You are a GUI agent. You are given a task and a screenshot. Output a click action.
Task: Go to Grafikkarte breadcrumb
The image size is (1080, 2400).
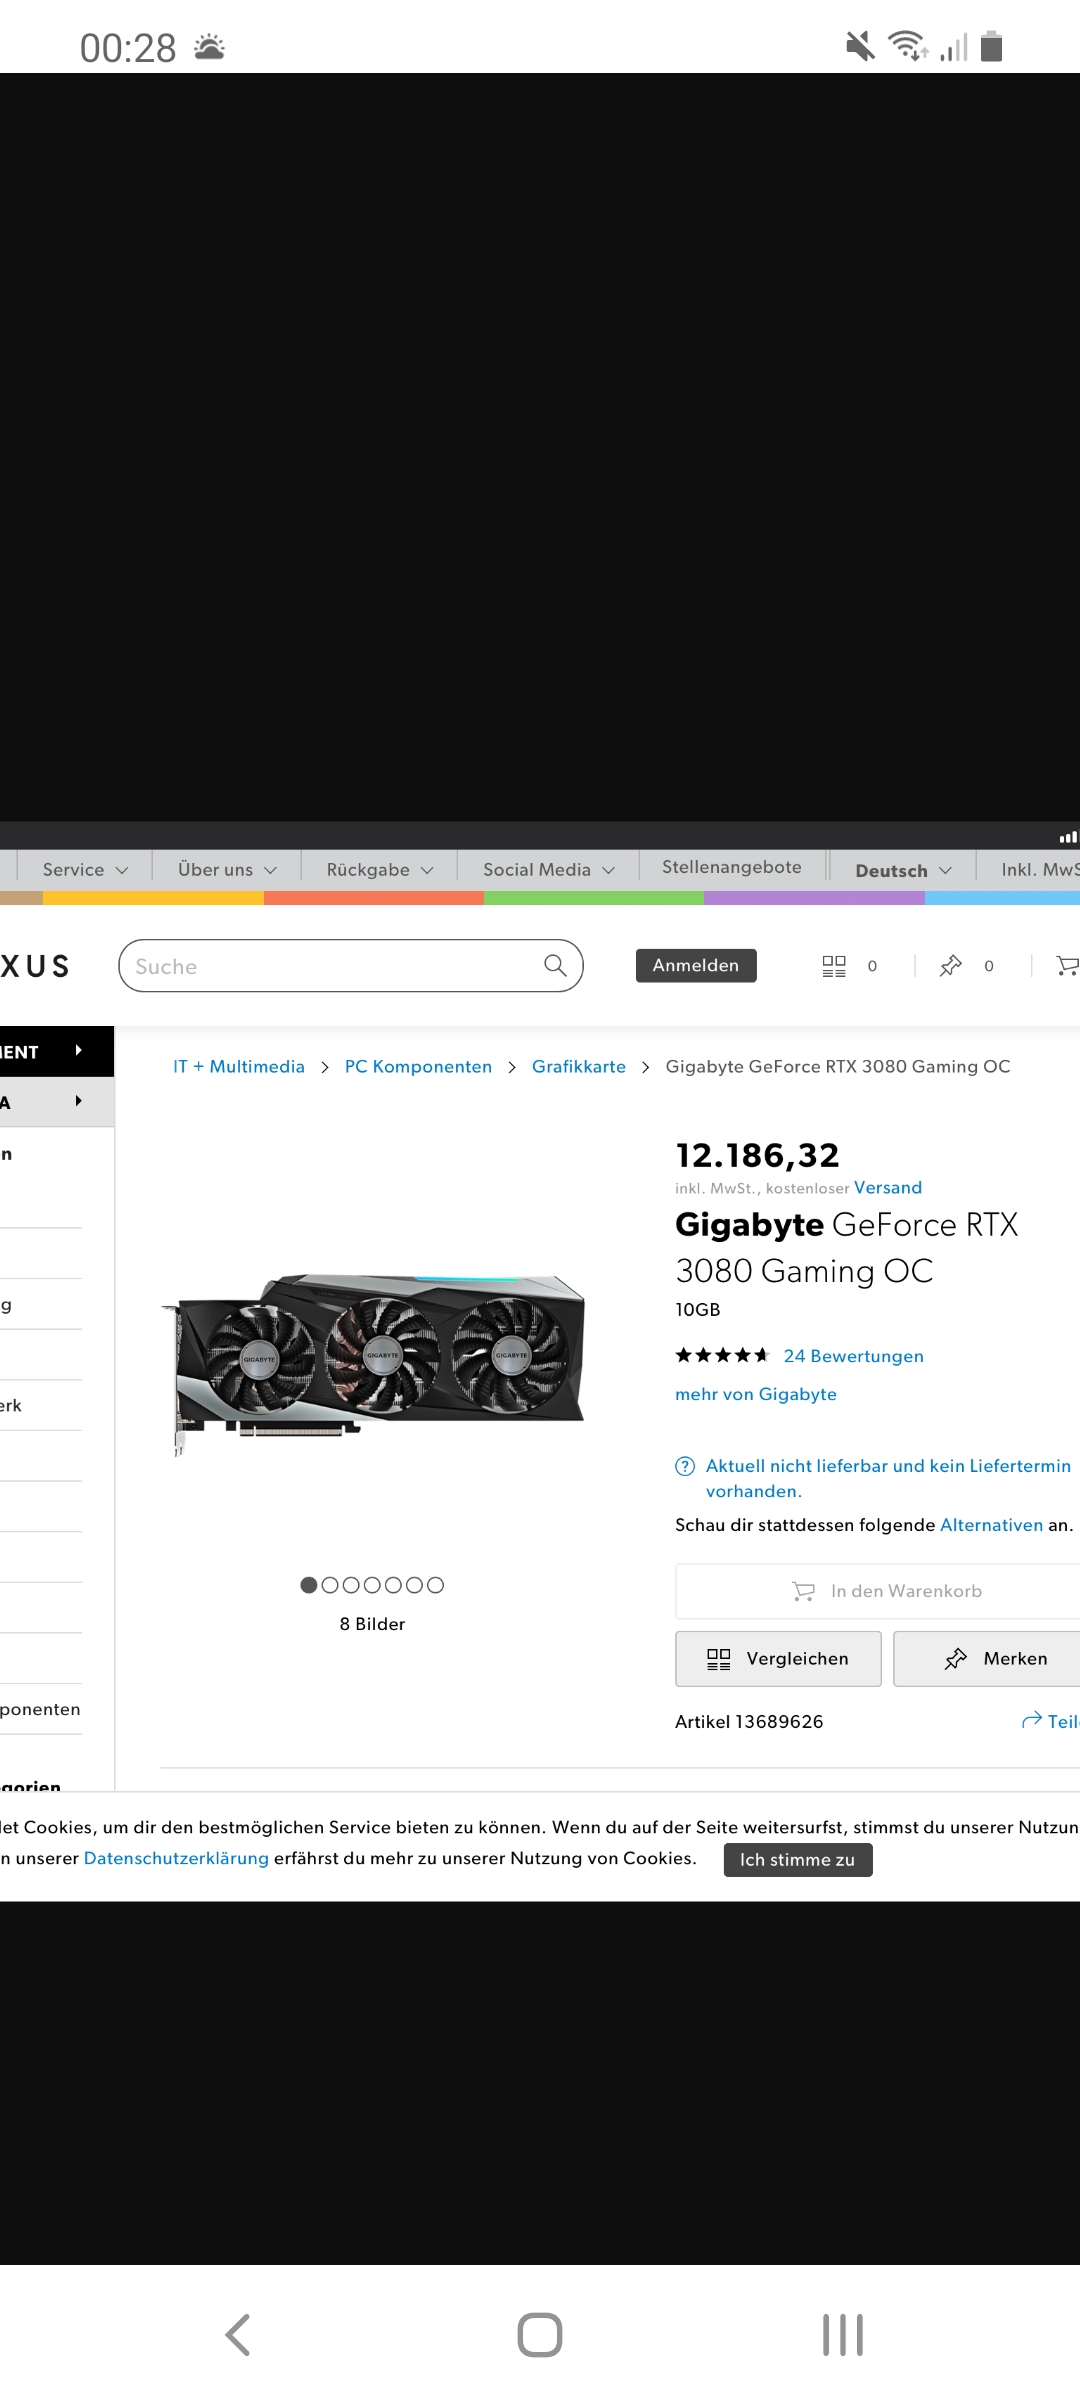pos(579,1066)
